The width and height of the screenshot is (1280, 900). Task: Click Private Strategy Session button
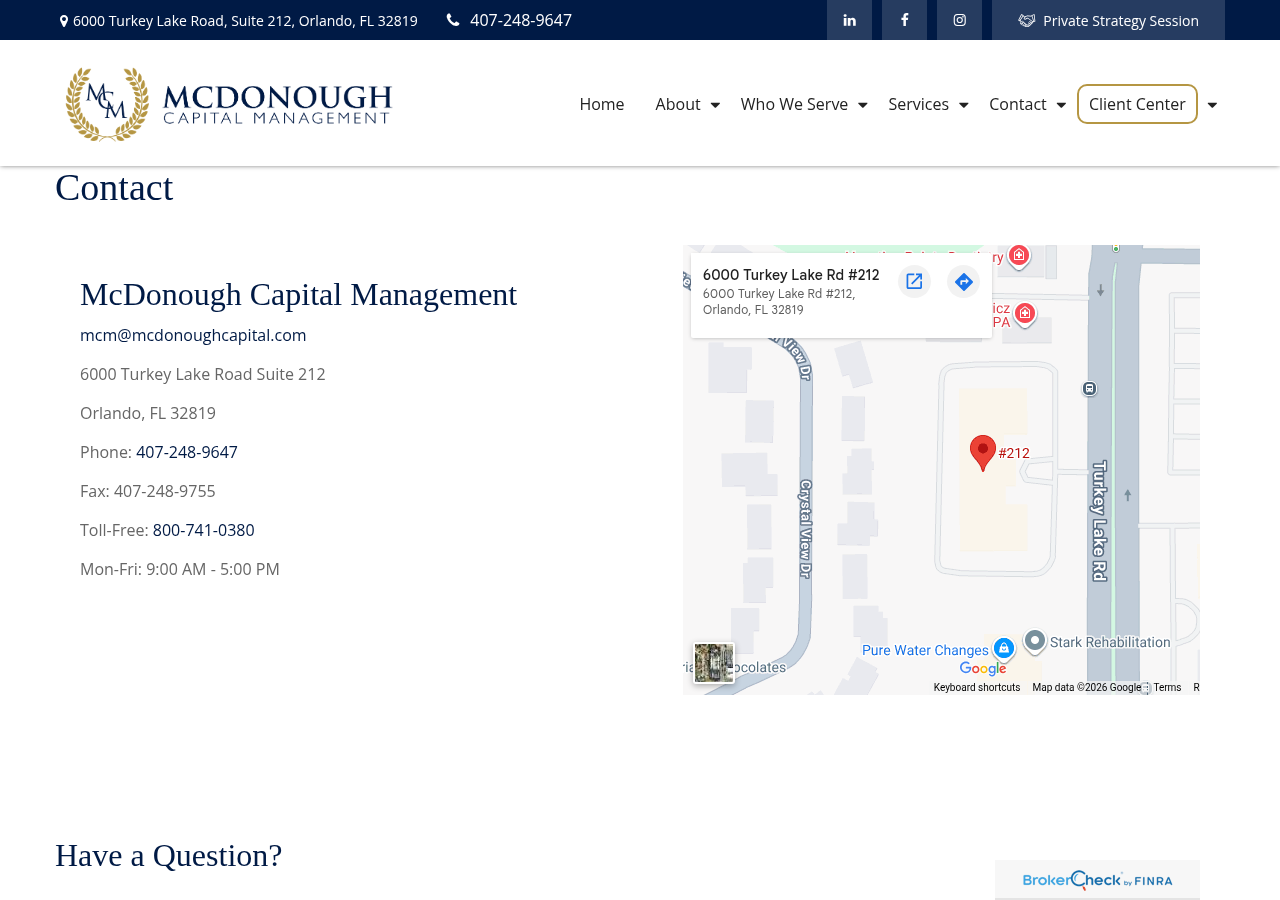coord(1108,20)
